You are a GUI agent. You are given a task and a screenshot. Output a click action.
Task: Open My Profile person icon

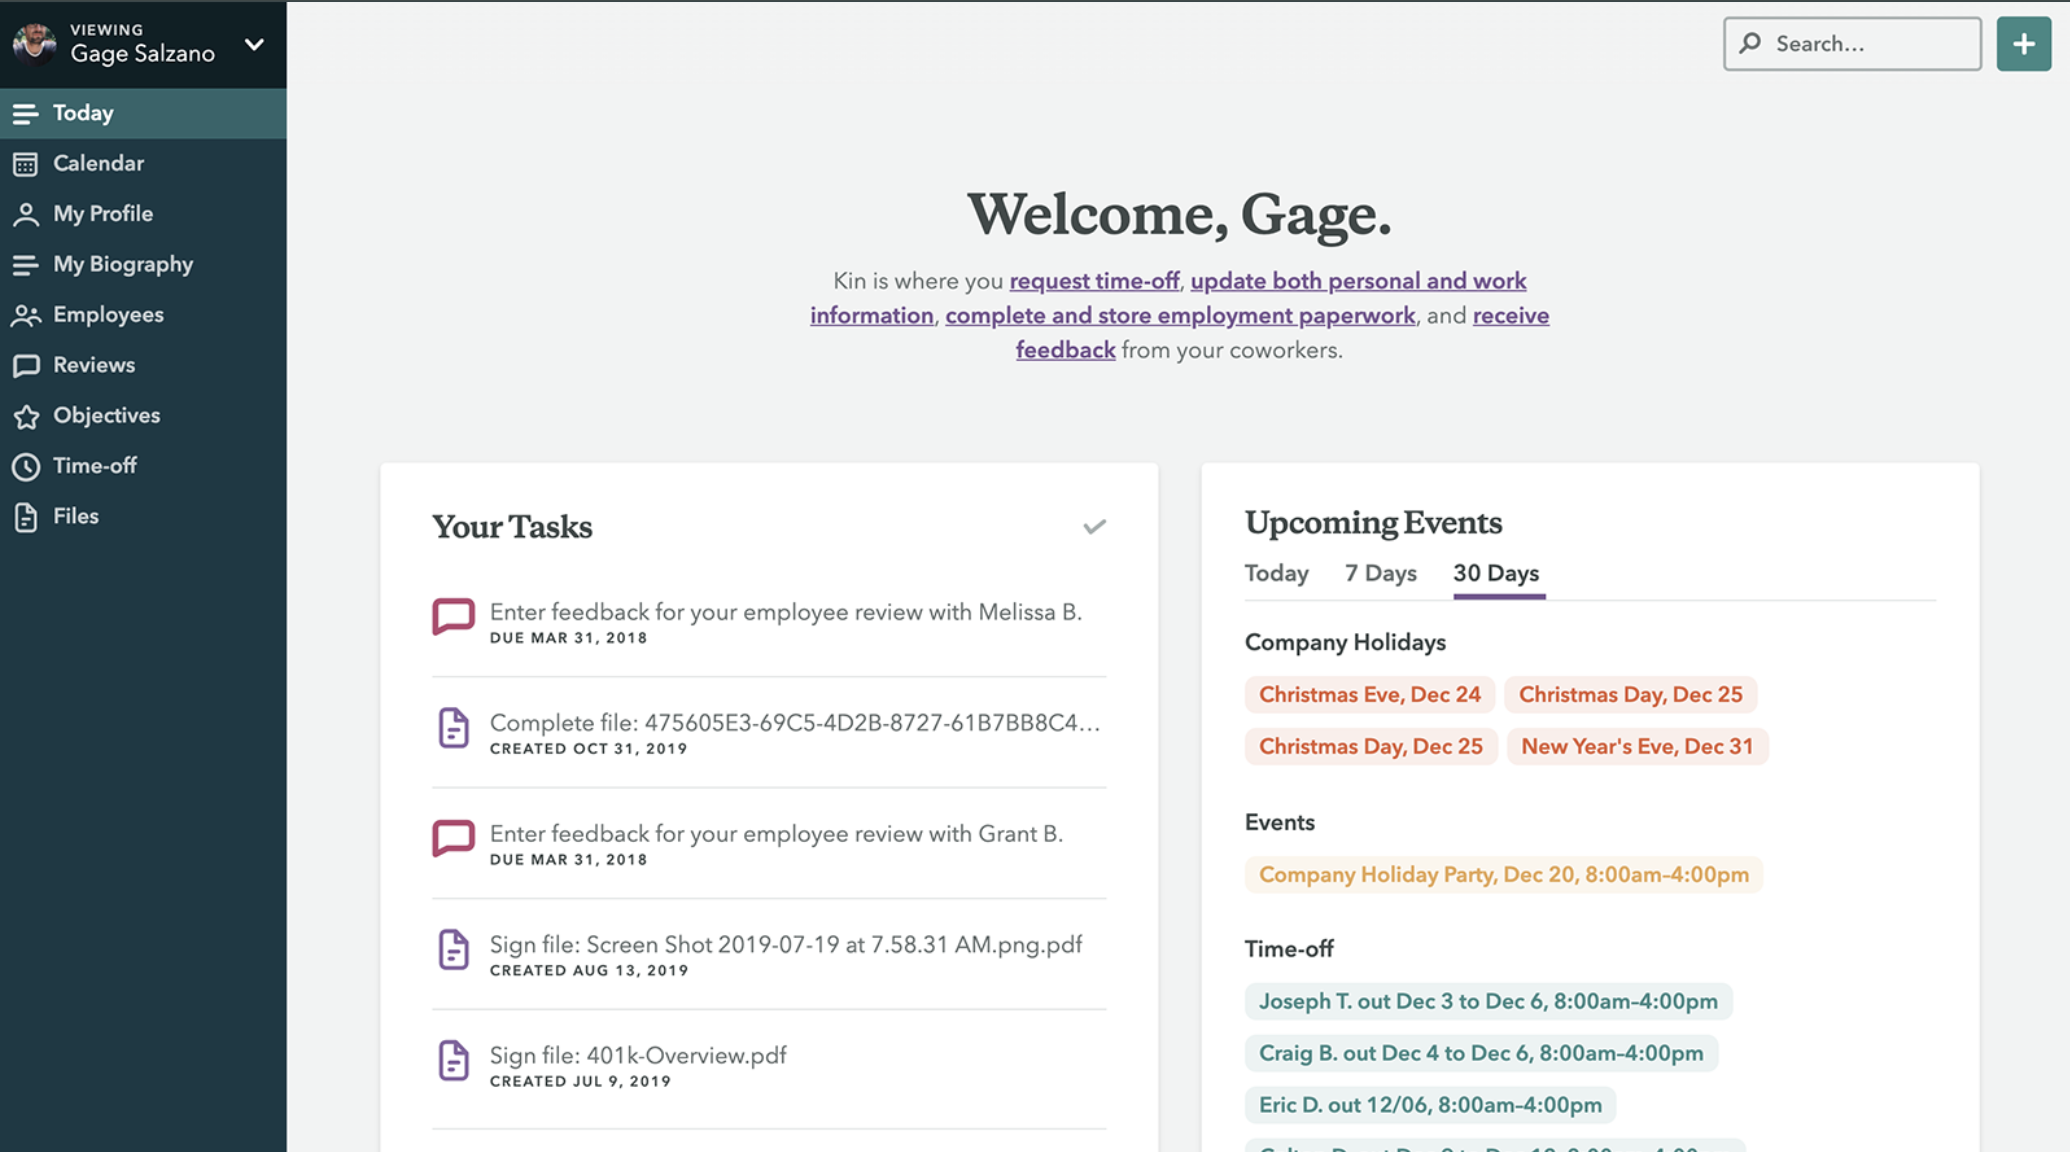coord(26,214)
